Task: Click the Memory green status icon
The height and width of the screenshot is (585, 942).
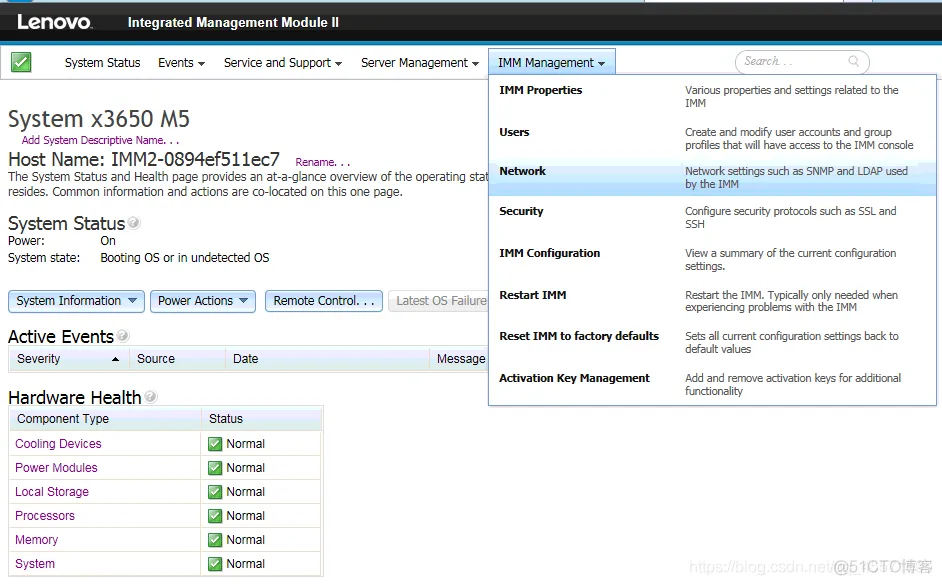Action: (x=214, y=540)
